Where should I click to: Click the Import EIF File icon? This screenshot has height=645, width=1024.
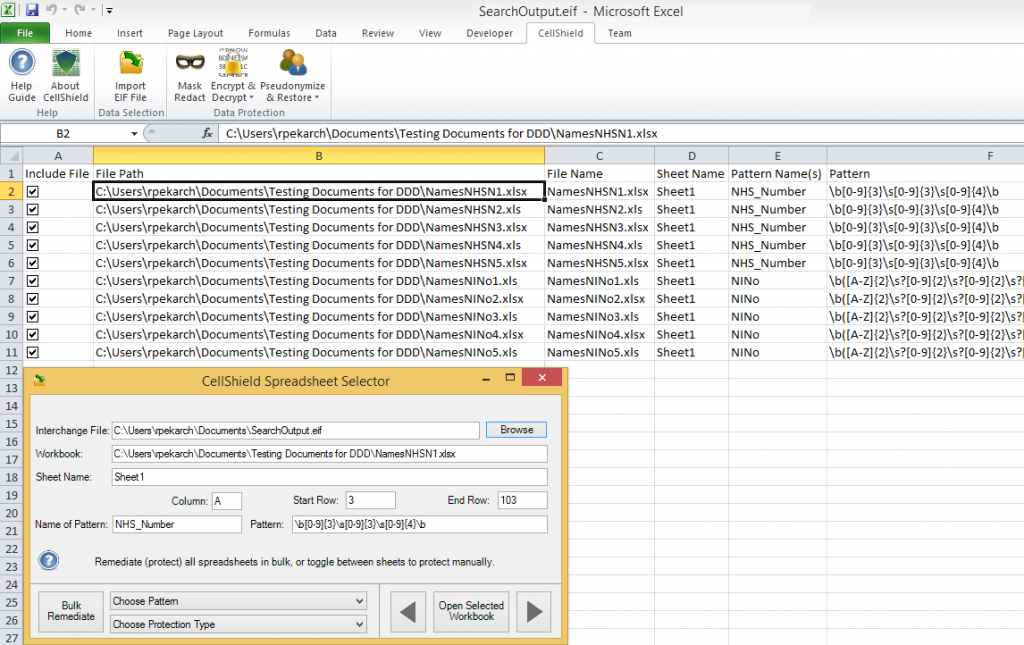pyautogui.click(x=131, y=64)
